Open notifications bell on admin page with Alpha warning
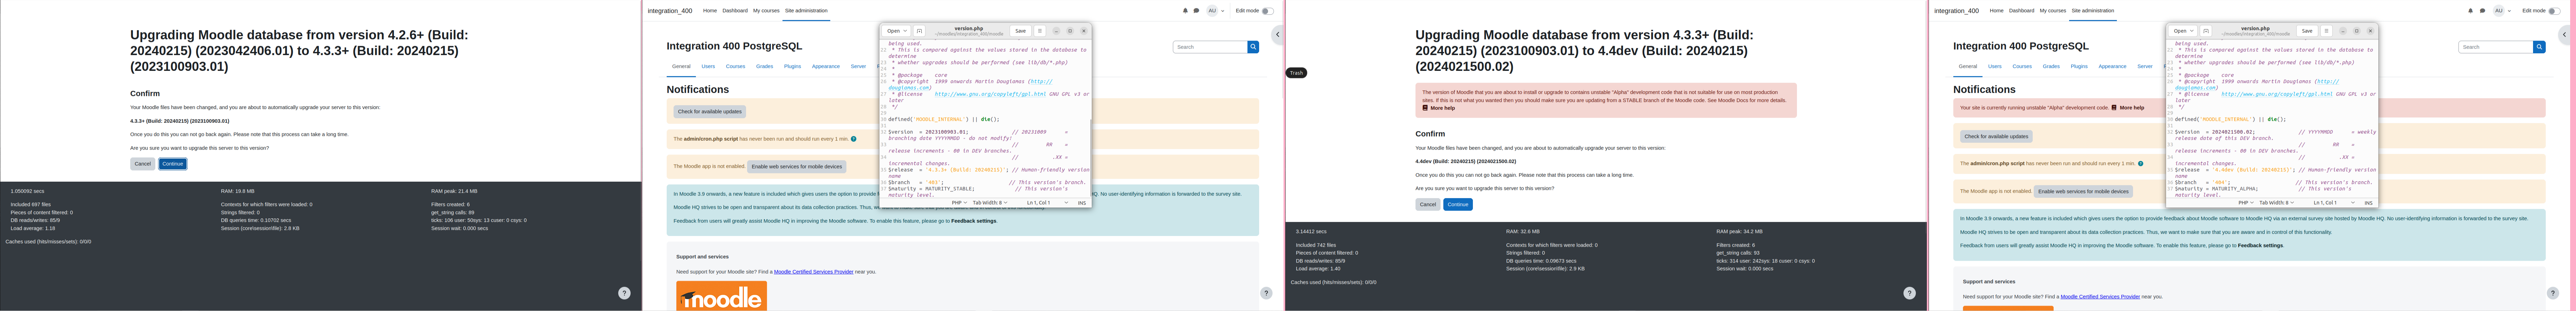The width and height of the screenshot is (2576, 311). (2470, 11)
